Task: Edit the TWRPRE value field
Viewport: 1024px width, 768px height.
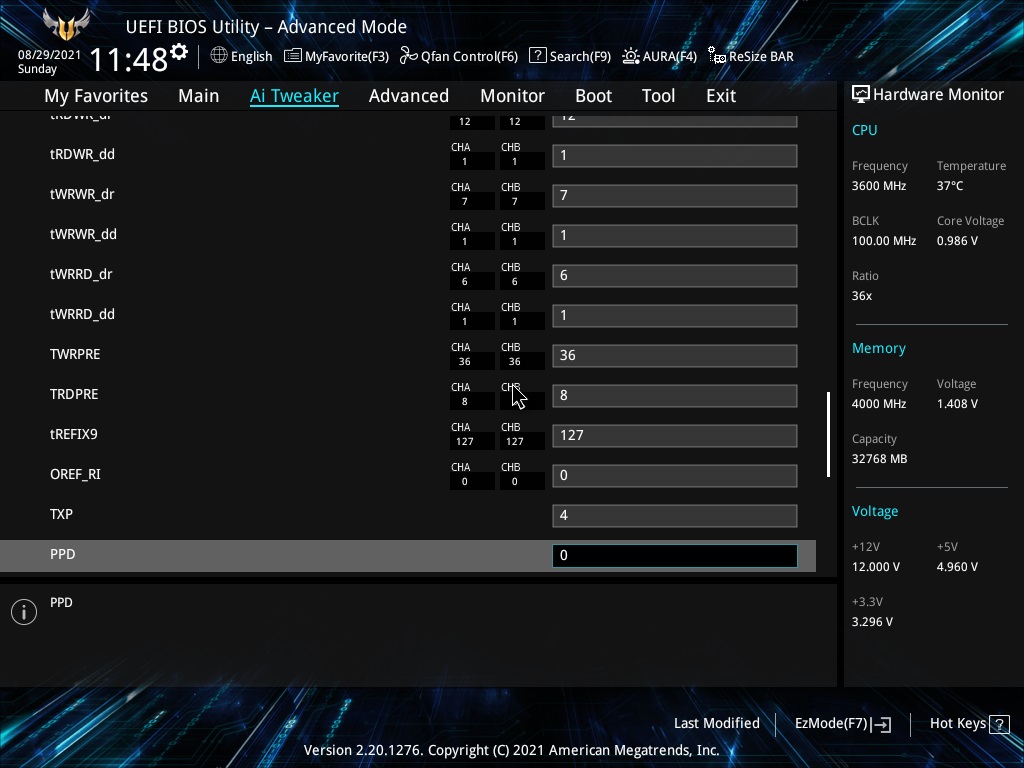Action: coord(675,356)
